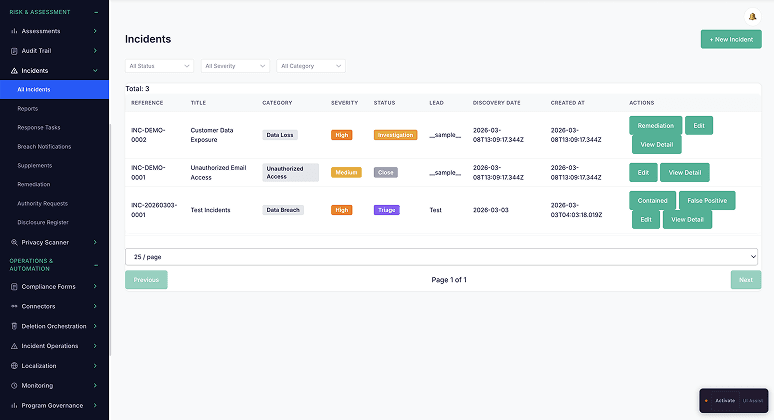Click the Privacy Scanner magnifier icon

point(13,242)
